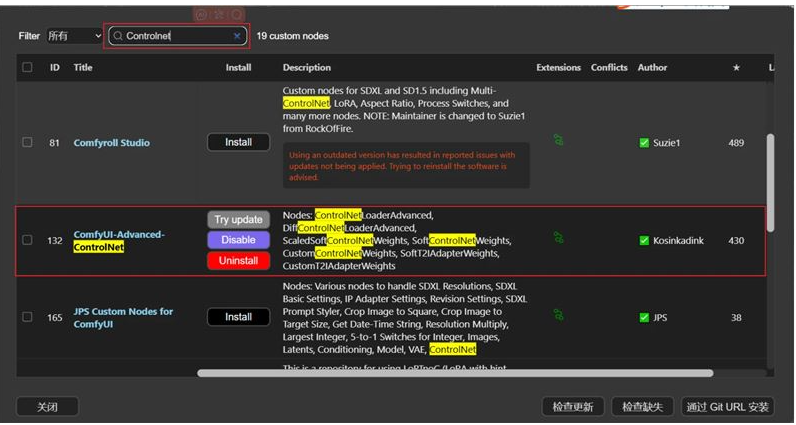
Task: Check the select-all checkbox in table header
Action: [x=27, y=68]
